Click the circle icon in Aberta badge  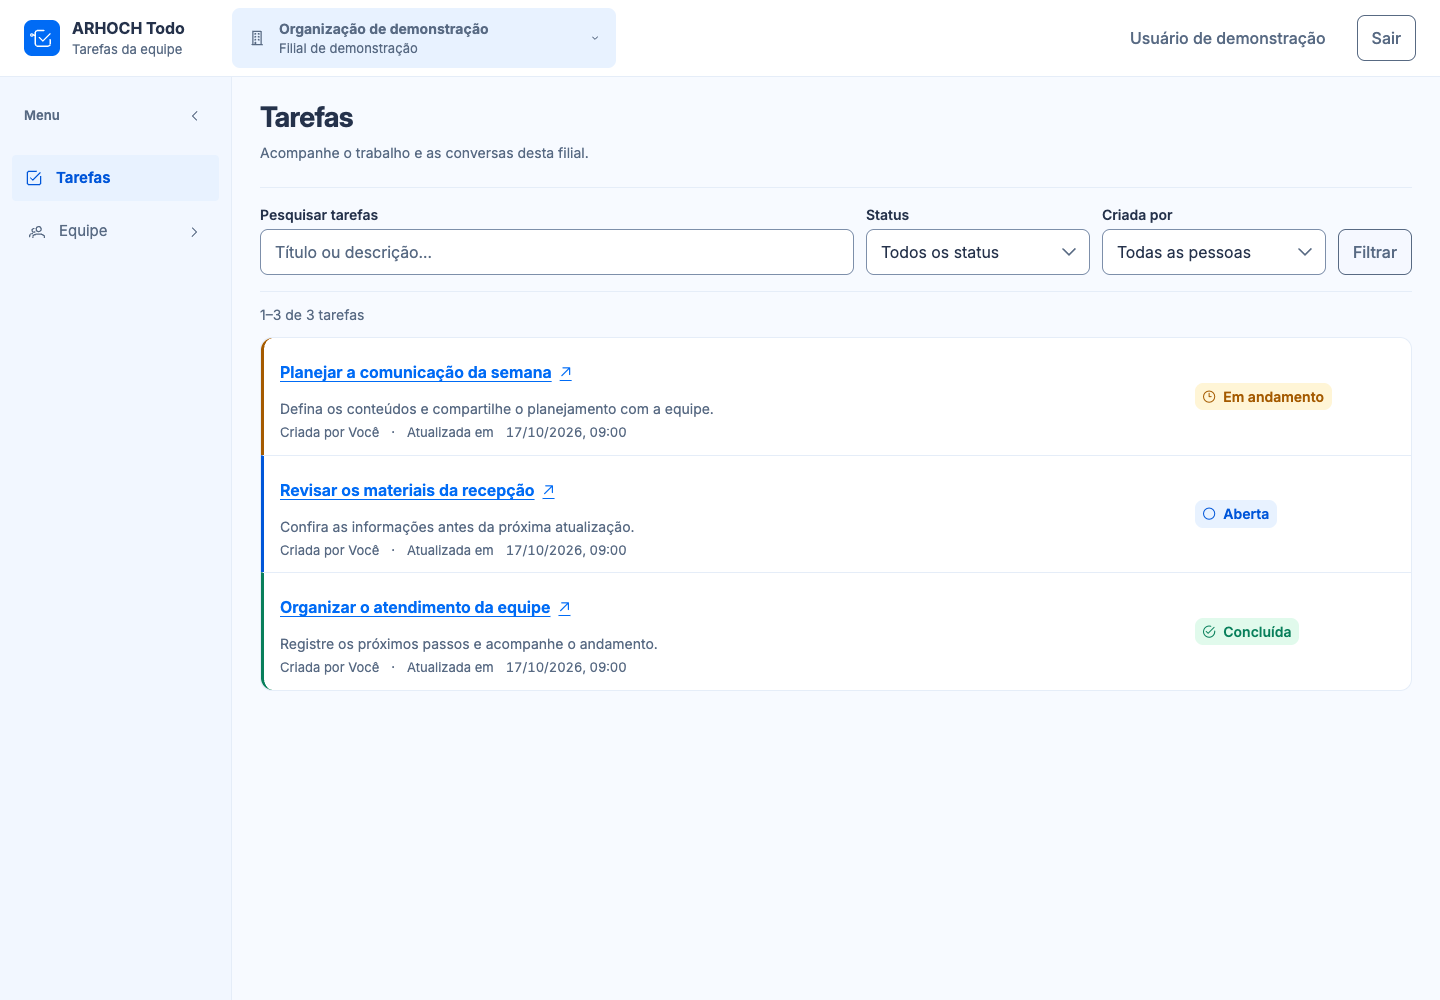click(x=1209, y=514)
